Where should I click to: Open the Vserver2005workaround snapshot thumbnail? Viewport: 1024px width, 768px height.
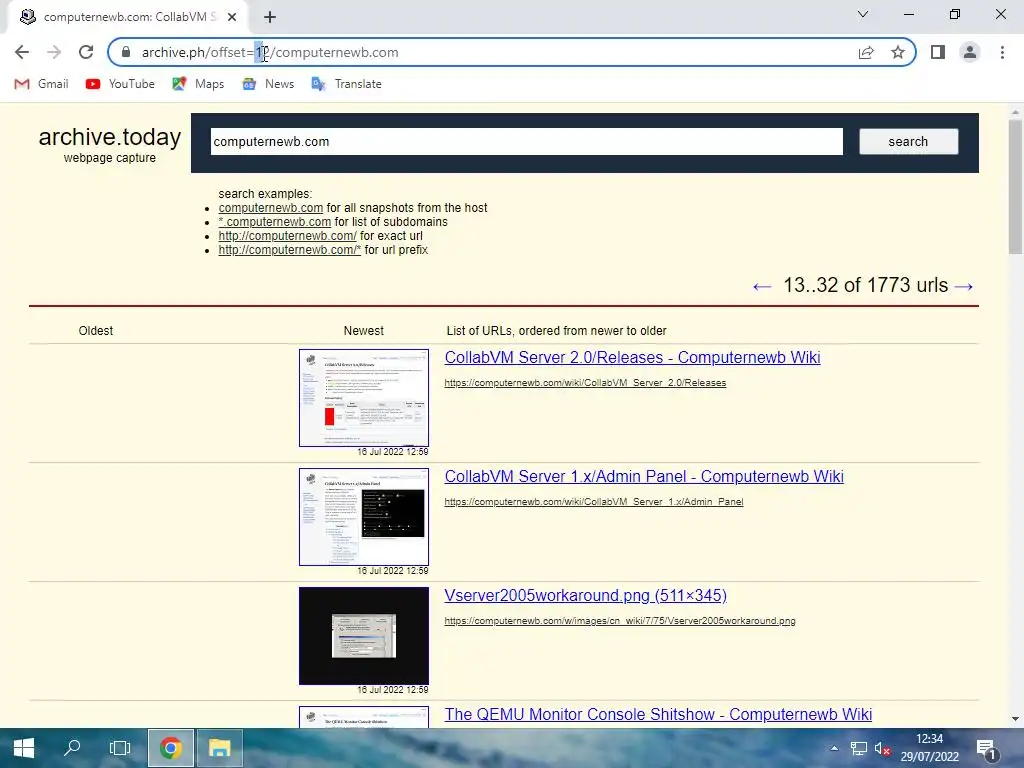pos(364,635)
